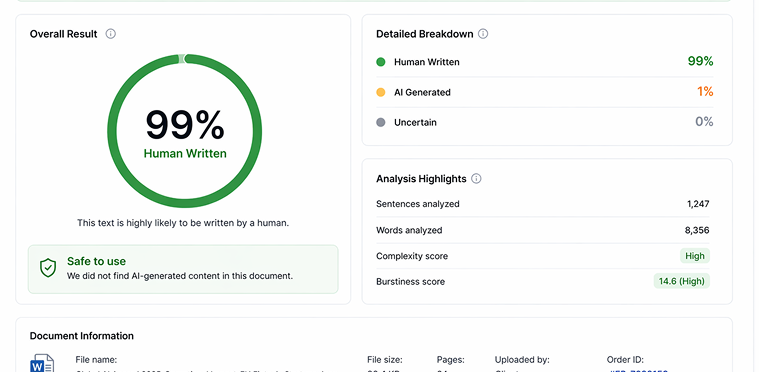Click the 99% Human Written breakdown value
The height and width of the screenshot is (372, 759).
coord(700,61)
